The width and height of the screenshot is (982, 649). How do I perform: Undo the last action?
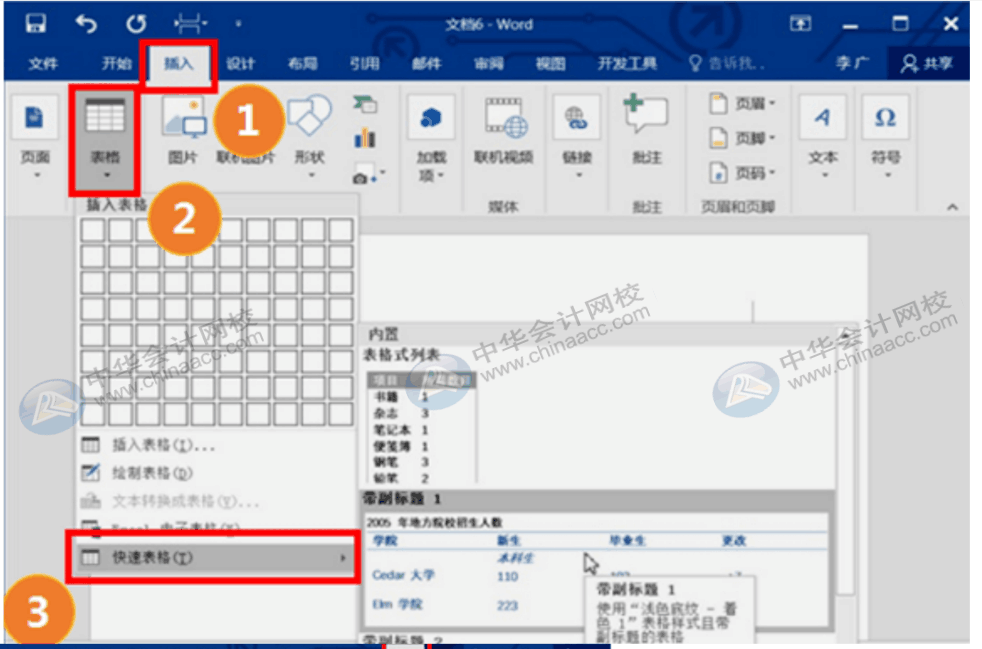[86, 24]
